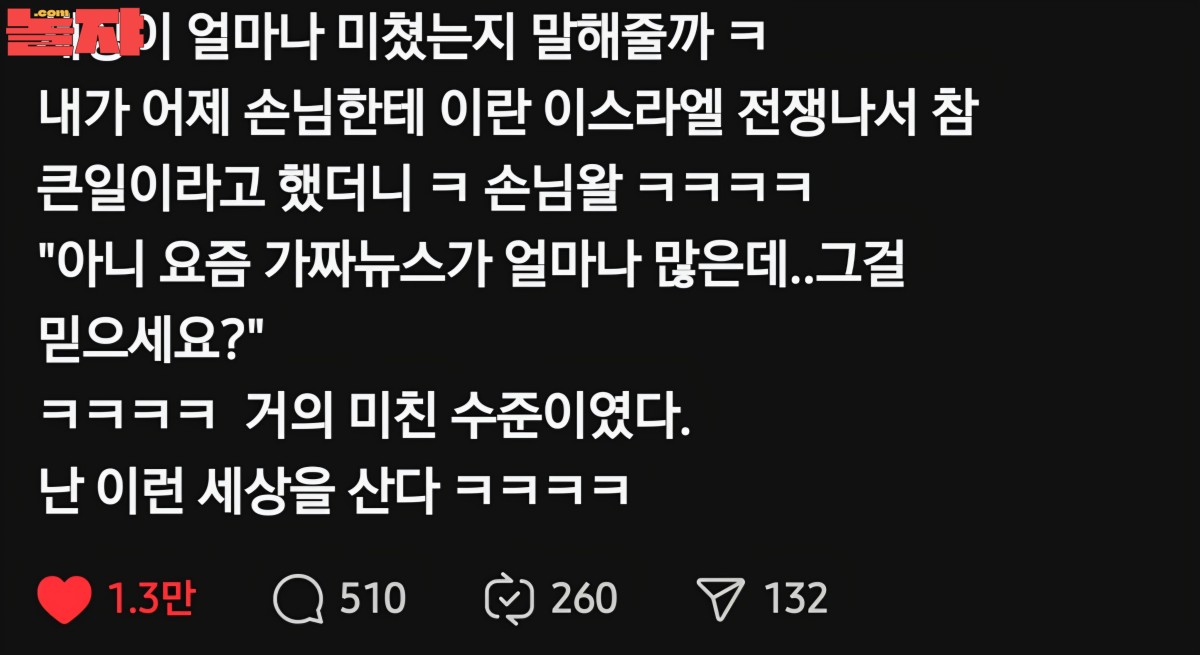Click the last line 난 이런 세상을 산다
1200x655 pixels.
pyautogui.click(x=334, y=489)
